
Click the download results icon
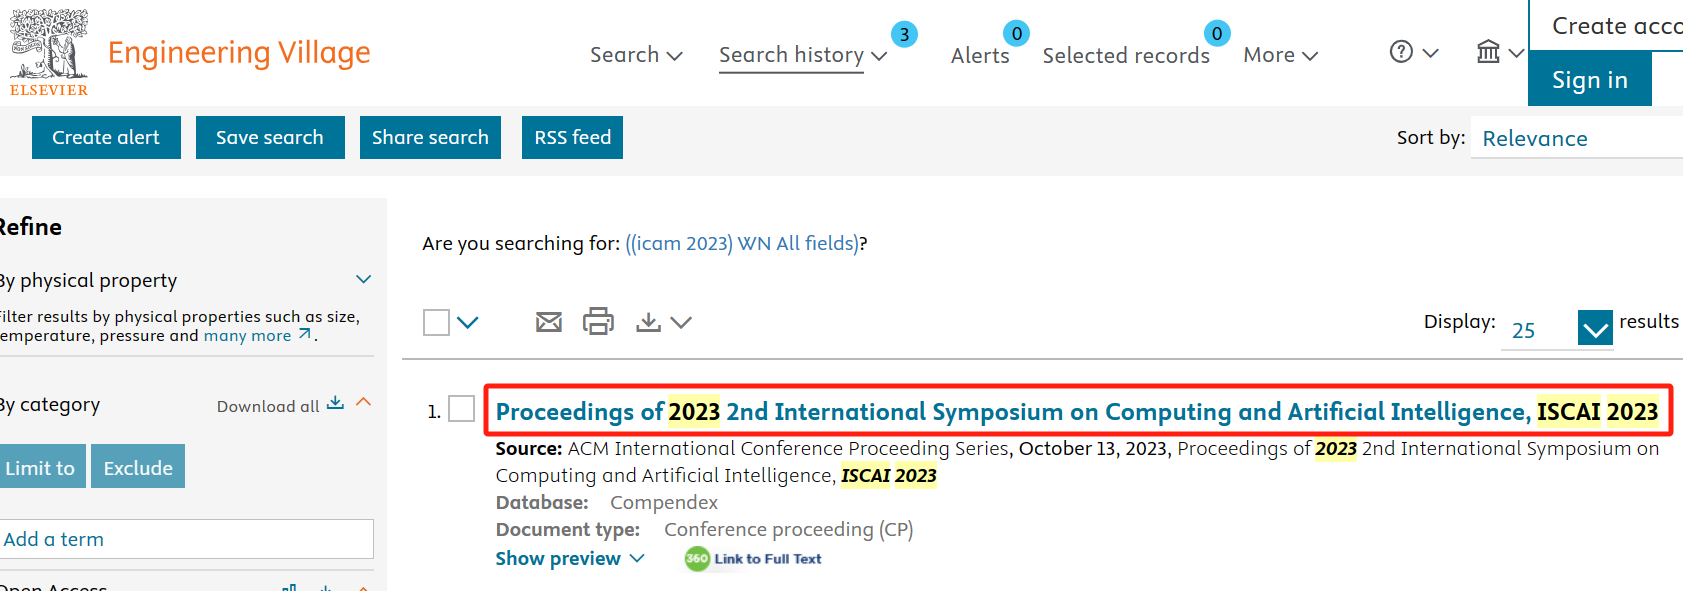click(x=648, y=322)
